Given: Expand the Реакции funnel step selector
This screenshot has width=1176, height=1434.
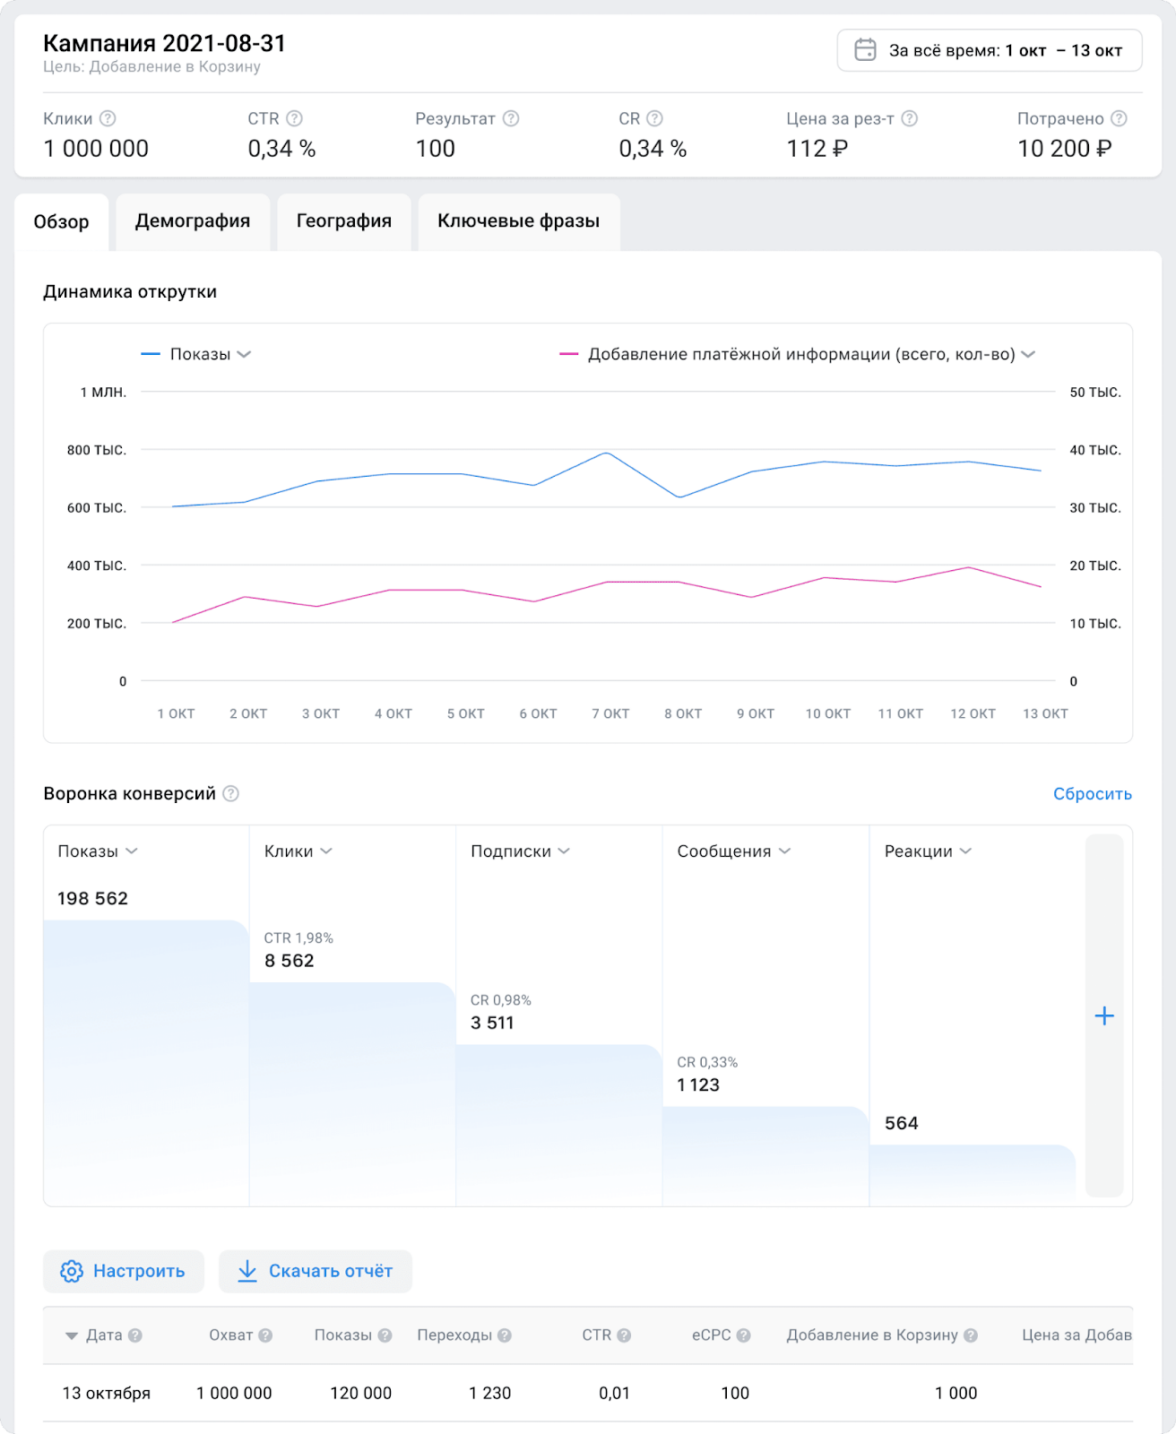Looking at the screenshot, I should (x=965, y=851).
